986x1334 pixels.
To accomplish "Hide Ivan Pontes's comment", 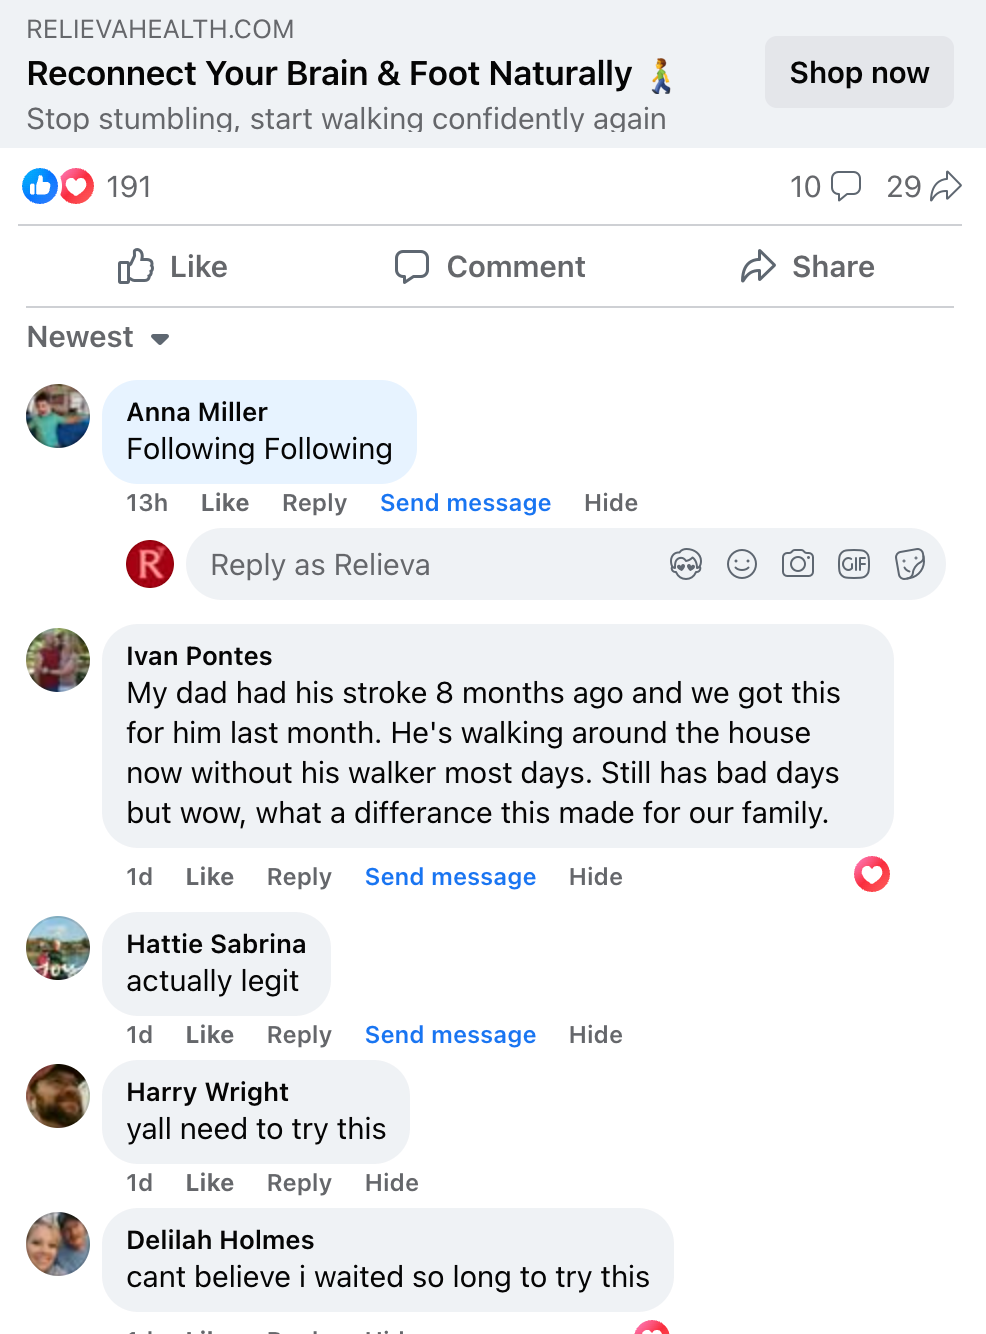I will tap(595, 877).
